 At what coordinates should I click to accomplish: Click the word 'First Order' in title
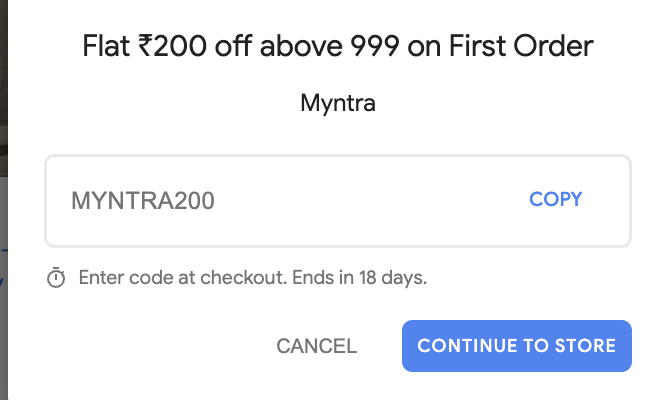pos(521,46)
